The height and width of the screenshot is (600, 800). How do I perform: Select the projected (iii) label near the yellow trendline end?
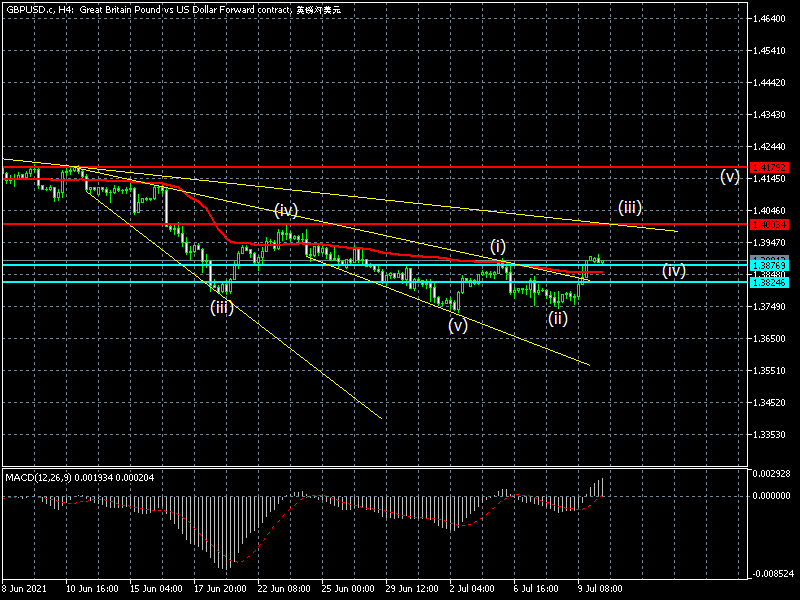pyautogui.click(x=629, y=208)
